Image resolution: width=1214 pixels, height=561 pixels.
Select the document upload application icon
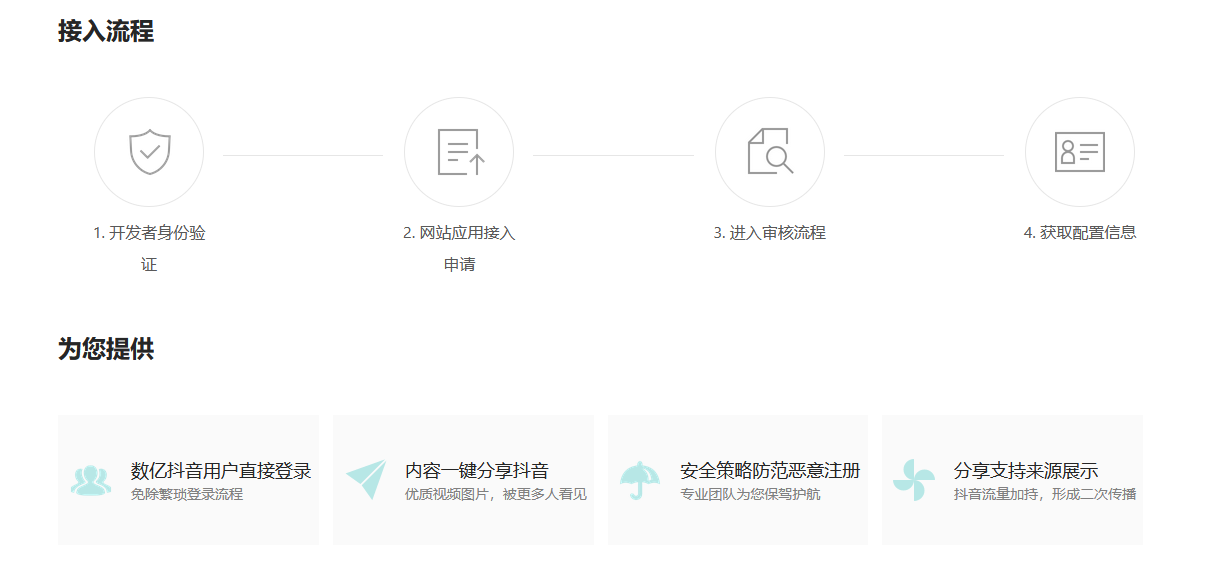point(460,152)
